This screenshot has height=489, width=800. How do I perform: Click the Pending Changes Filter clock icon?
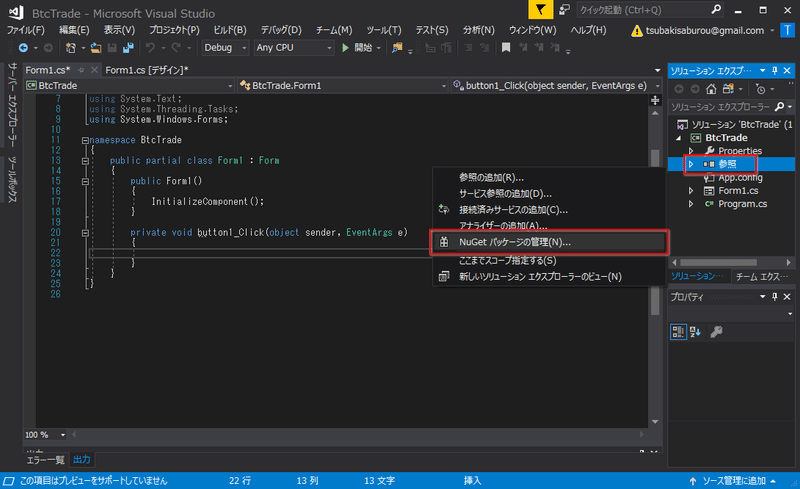click(x=760, y=89)
